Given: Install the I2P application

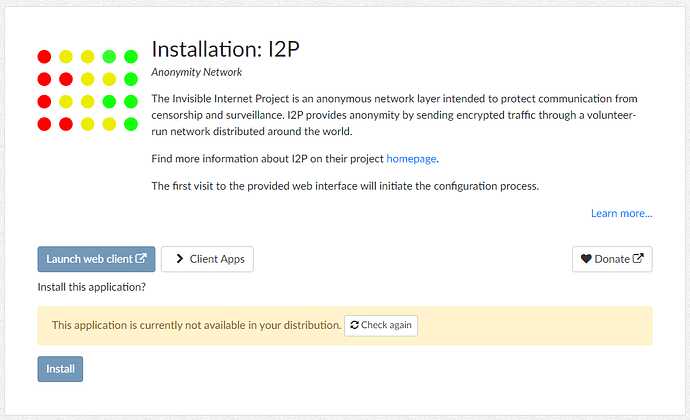Looking at the screenshot, I should [x=60, y=369].
